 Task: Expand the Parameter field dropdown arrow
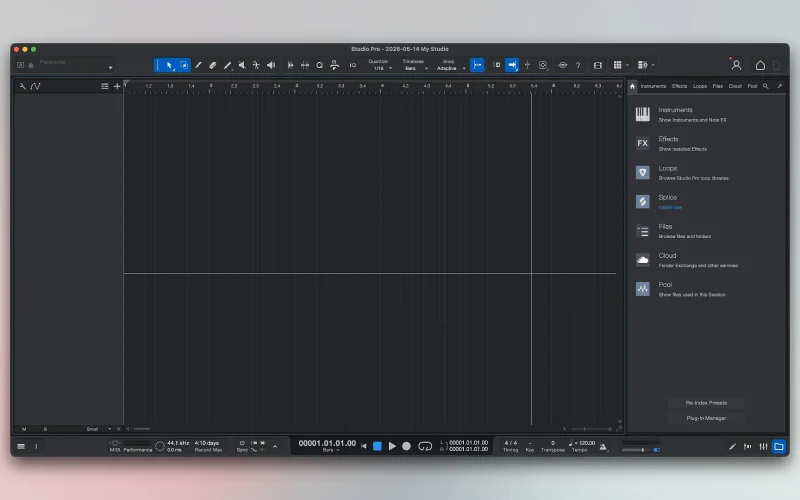click(x=110, y=68)
